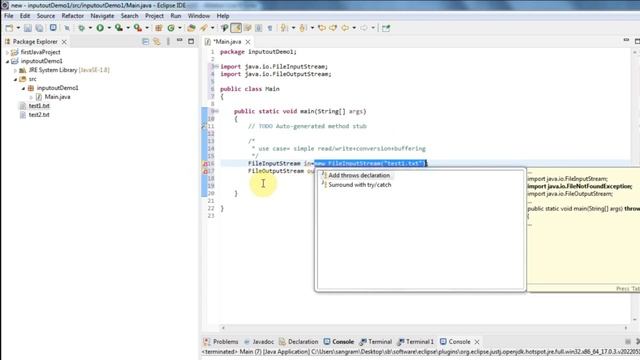The width and height of the screenshot is (640, 360).
Task: Click the Open Perspective toolbar icon
Action: pos(386,28)
